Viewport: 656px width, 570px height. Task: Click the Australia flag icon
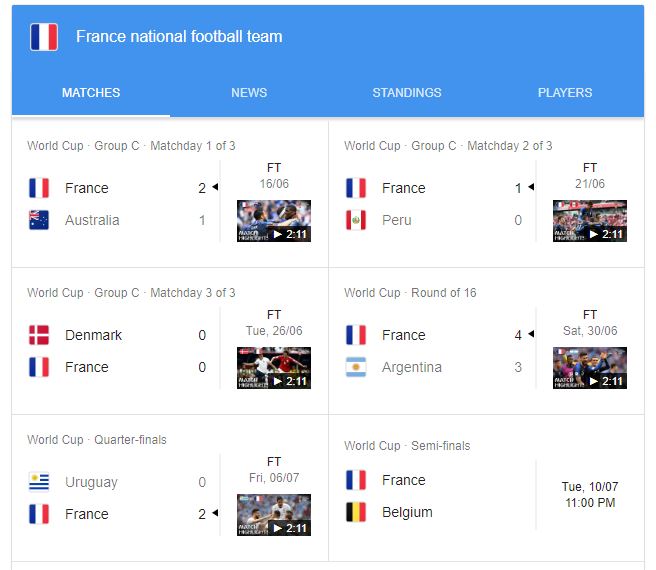coord(39,220)
